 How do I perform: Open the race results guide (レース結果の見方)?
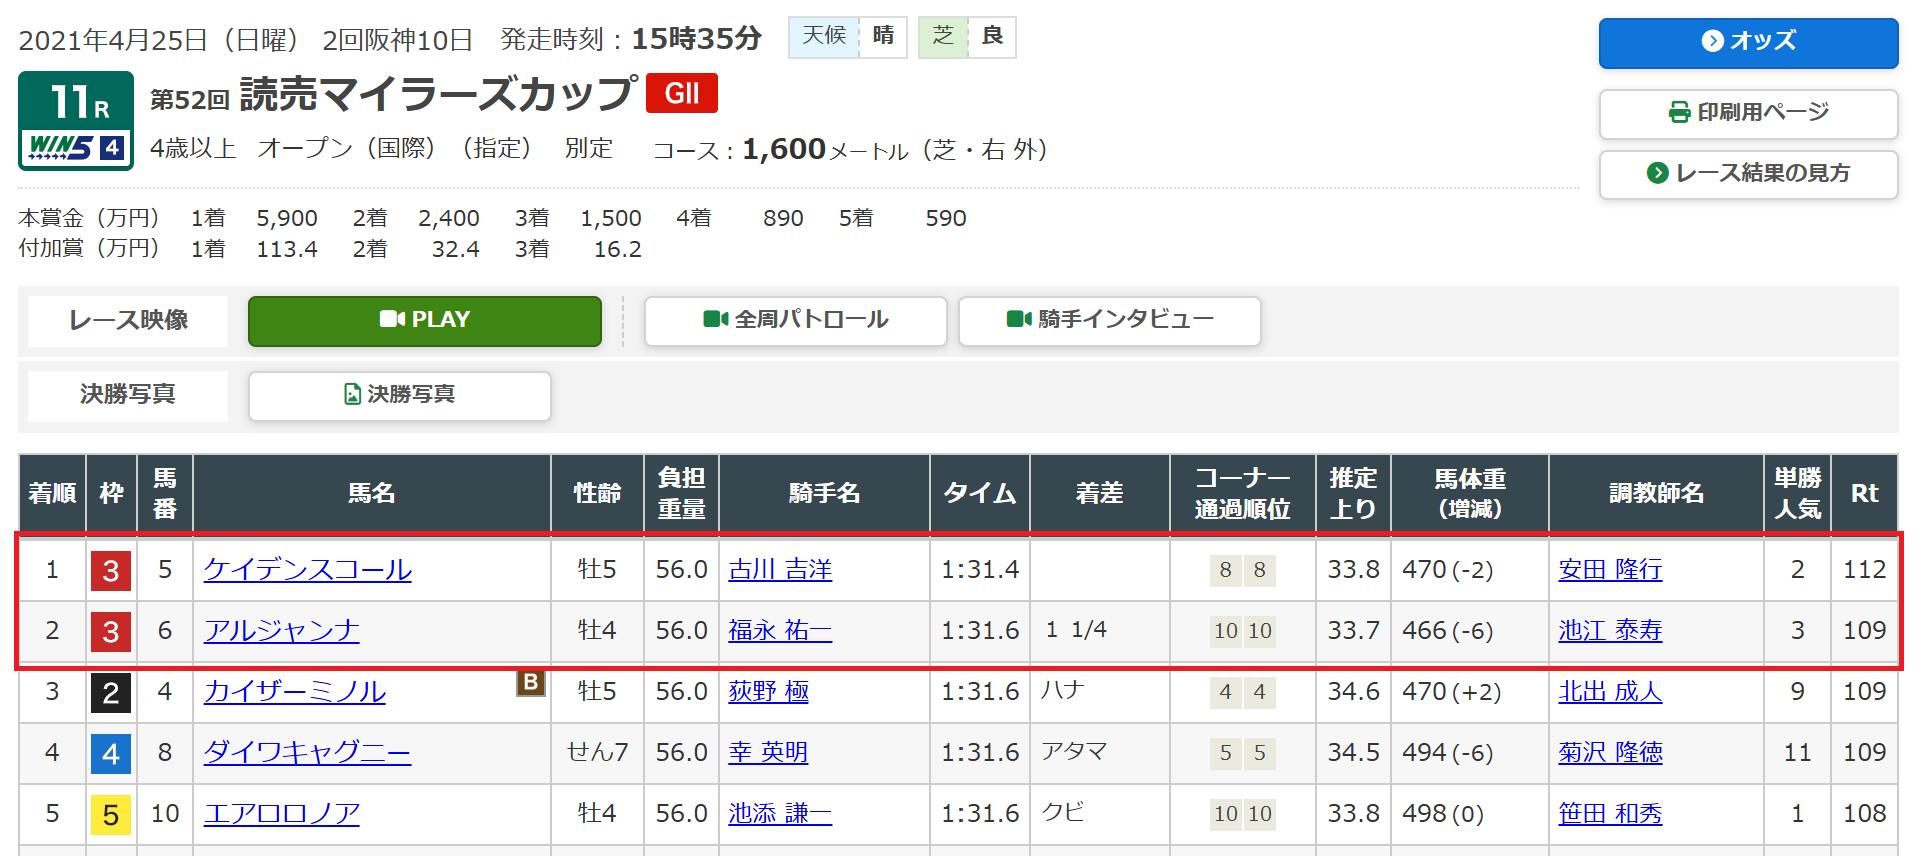click(1747, 174)
